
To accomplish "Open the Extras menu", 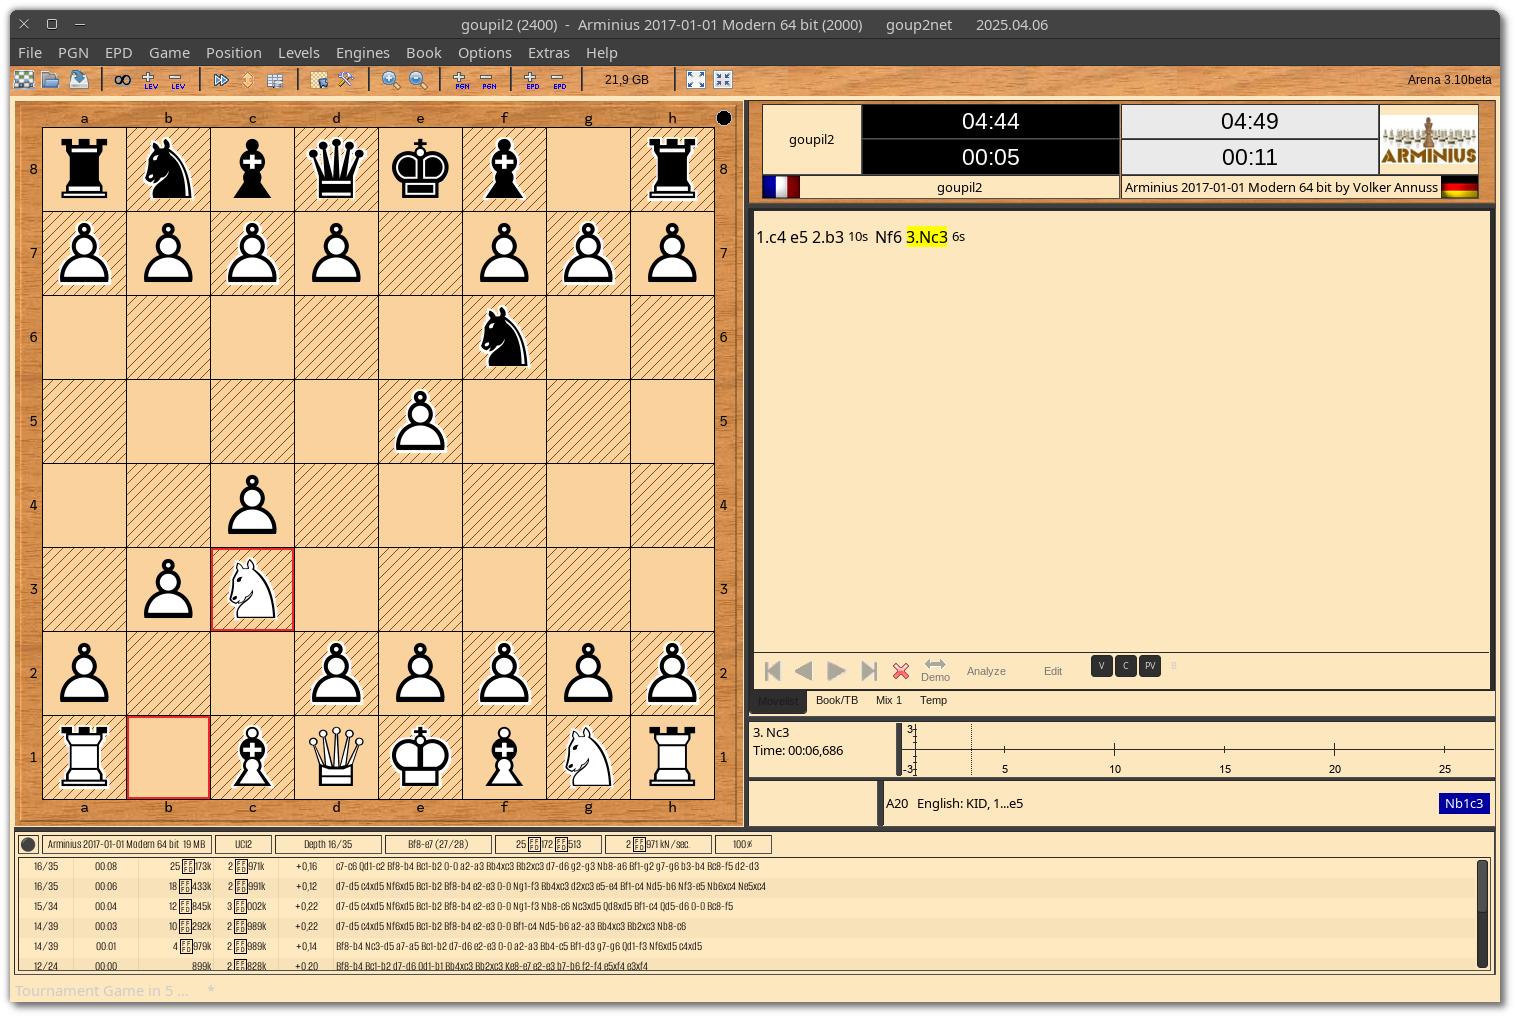I will point(549,53).
